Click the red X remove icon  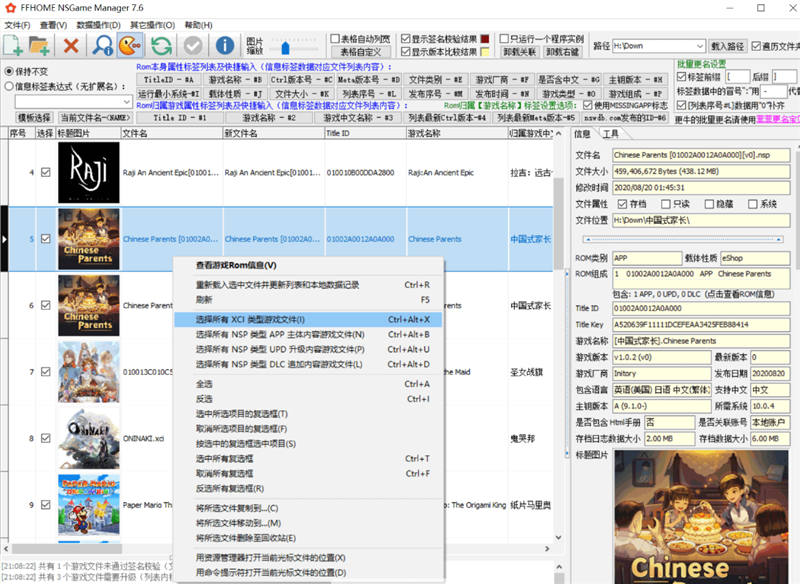click(71, 45)
